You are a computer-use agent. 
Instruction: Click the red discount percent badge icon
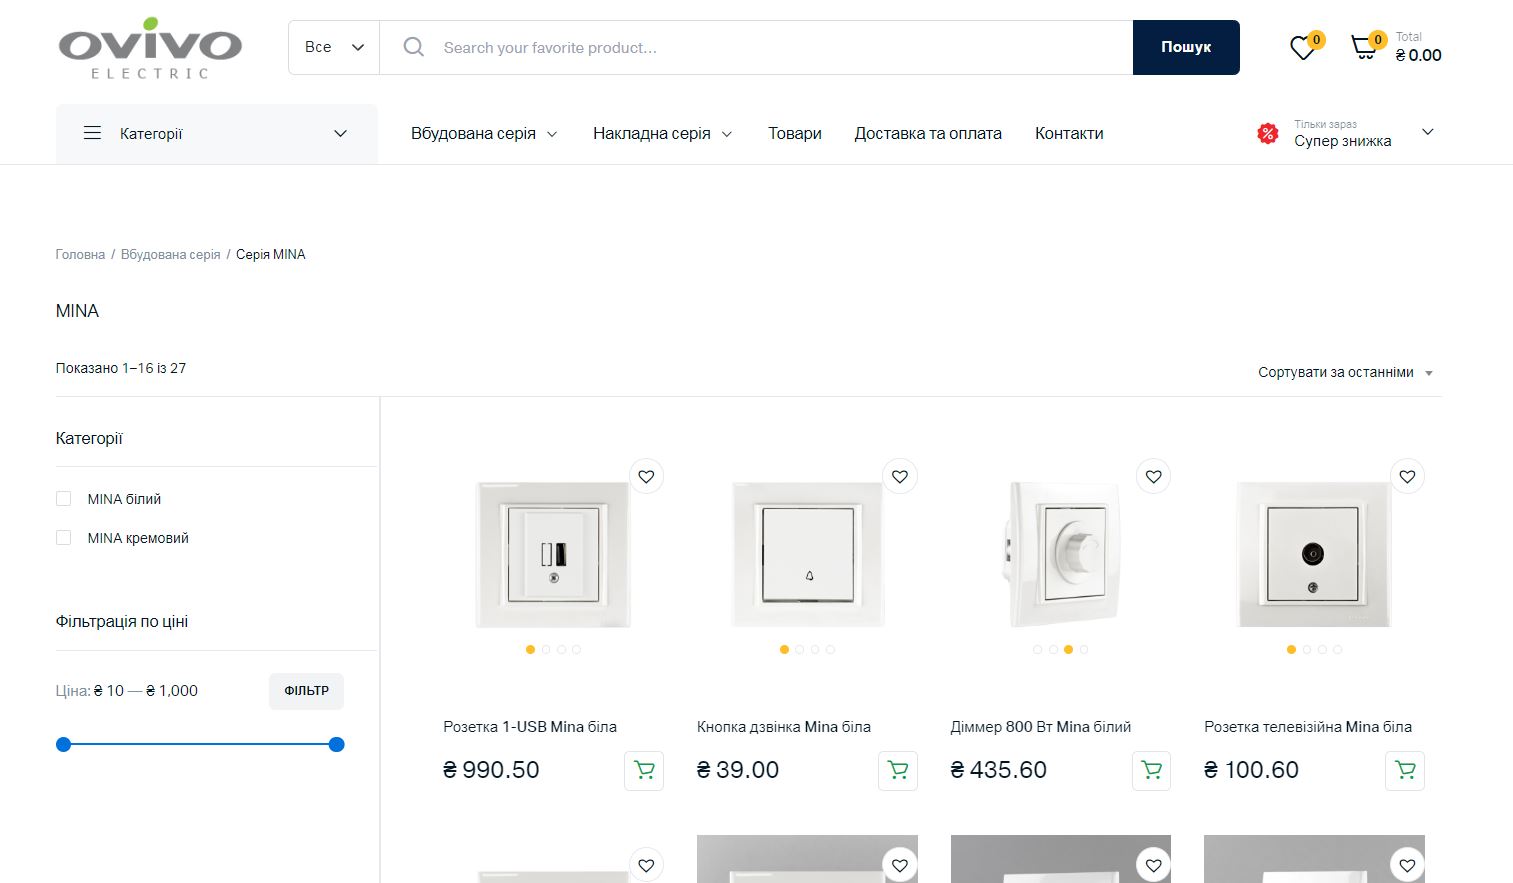1267,133
